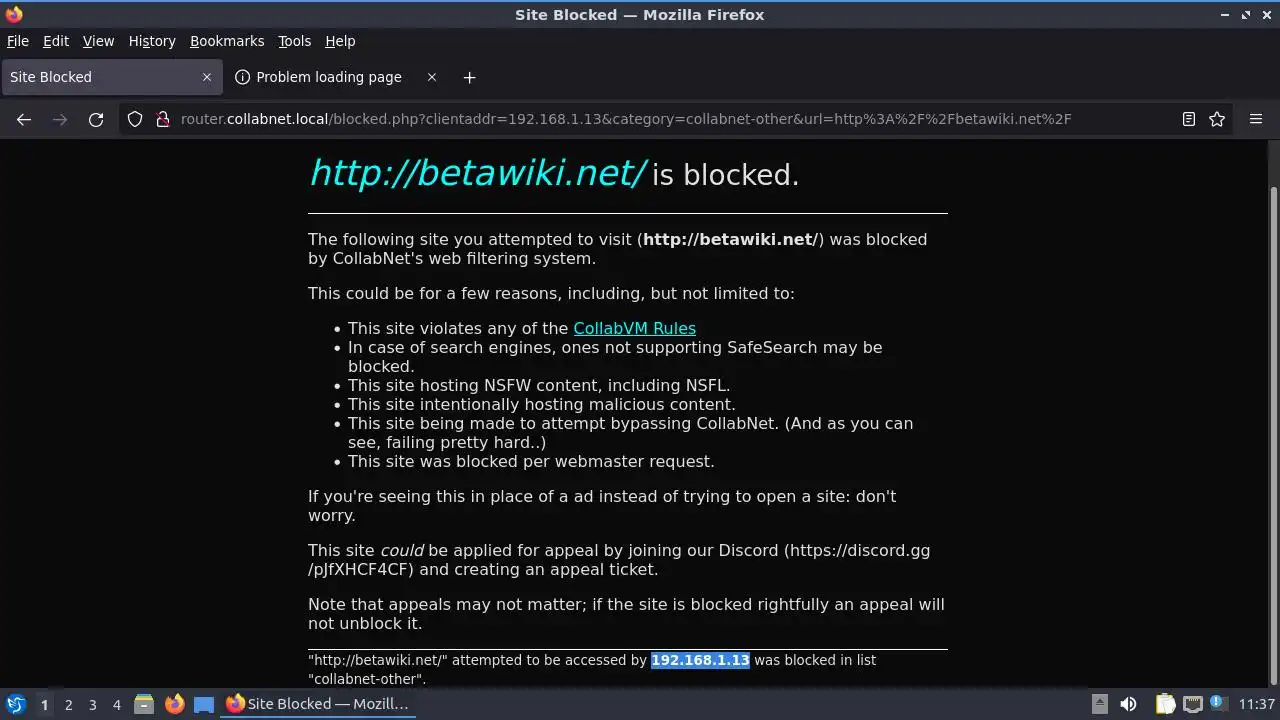Launch Firefox from taskbar quicklaunch
The image size is (1280, 720).
(x=174, y=704)
